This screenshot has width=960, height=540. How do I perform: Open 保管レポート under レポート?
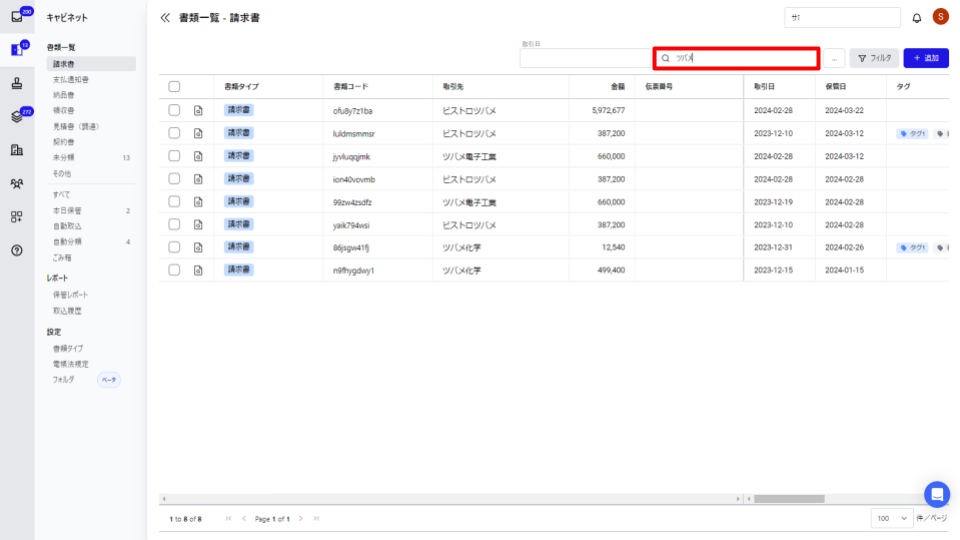tap(71, 295)
